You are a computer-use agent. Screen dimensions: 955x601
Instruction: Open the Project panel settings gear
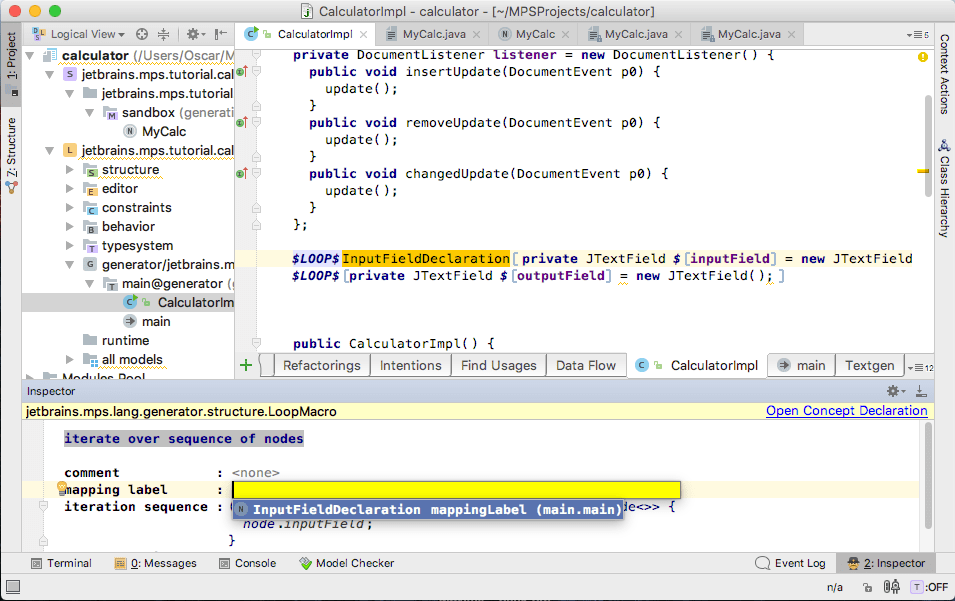point(193,34)
